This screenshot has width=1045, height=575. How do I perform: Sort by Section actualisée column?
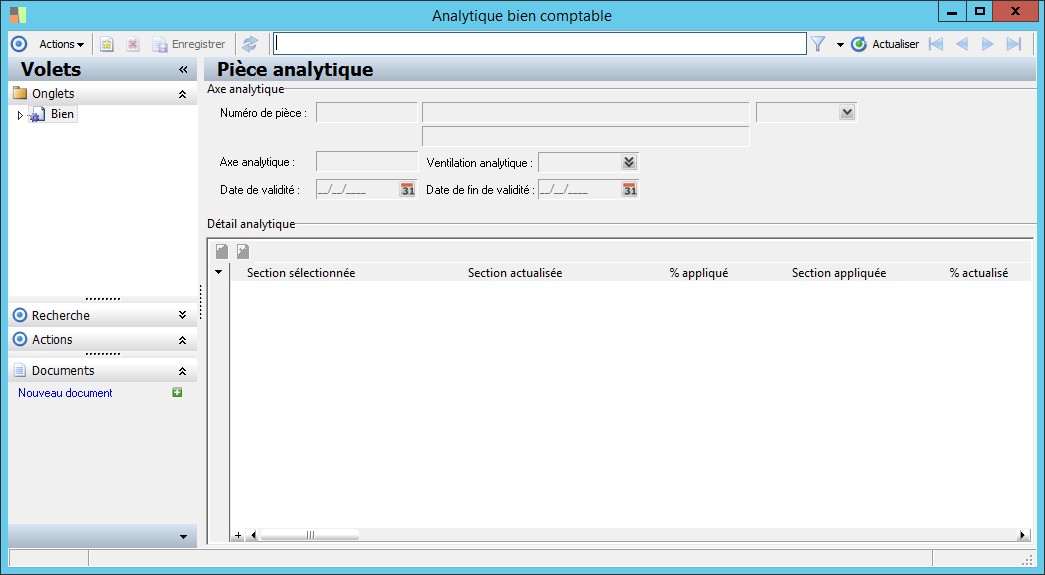(515, 273)
